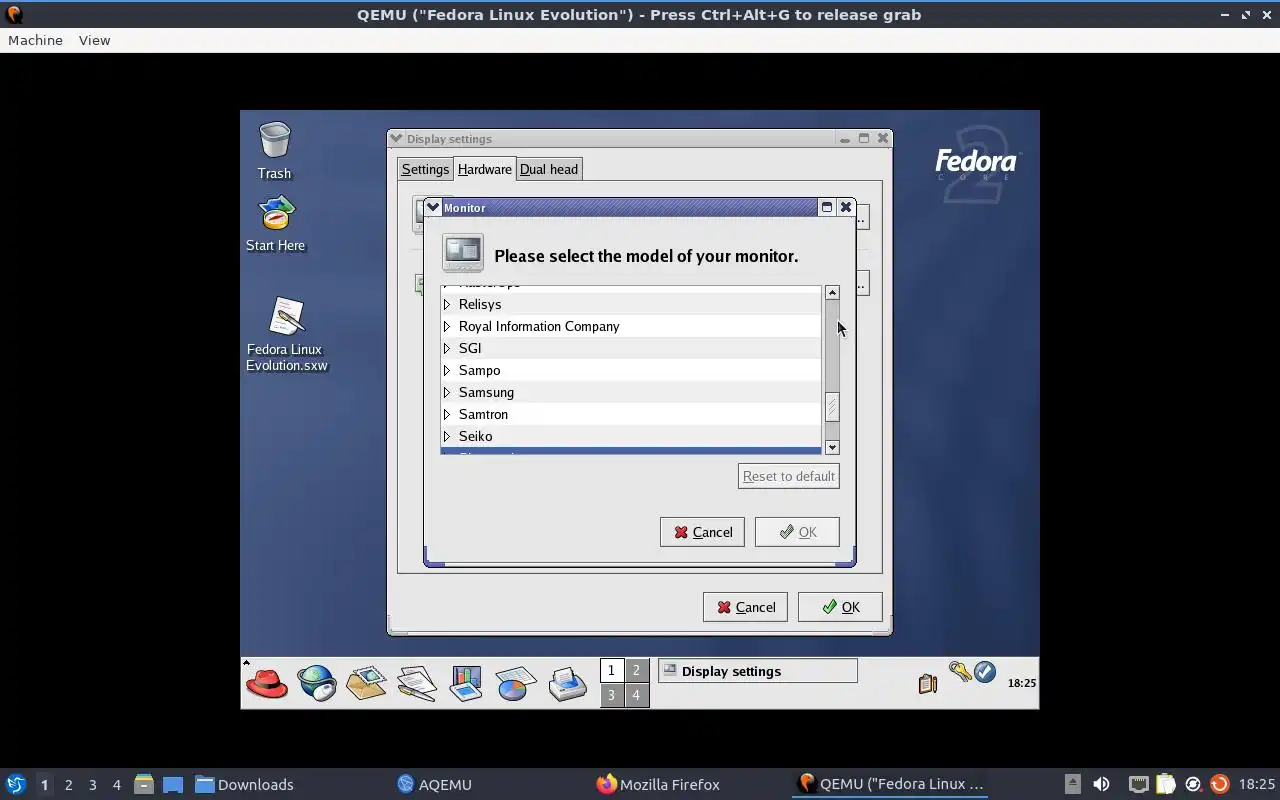Click the host update notifier tray icon

[x=1192, y=784]
